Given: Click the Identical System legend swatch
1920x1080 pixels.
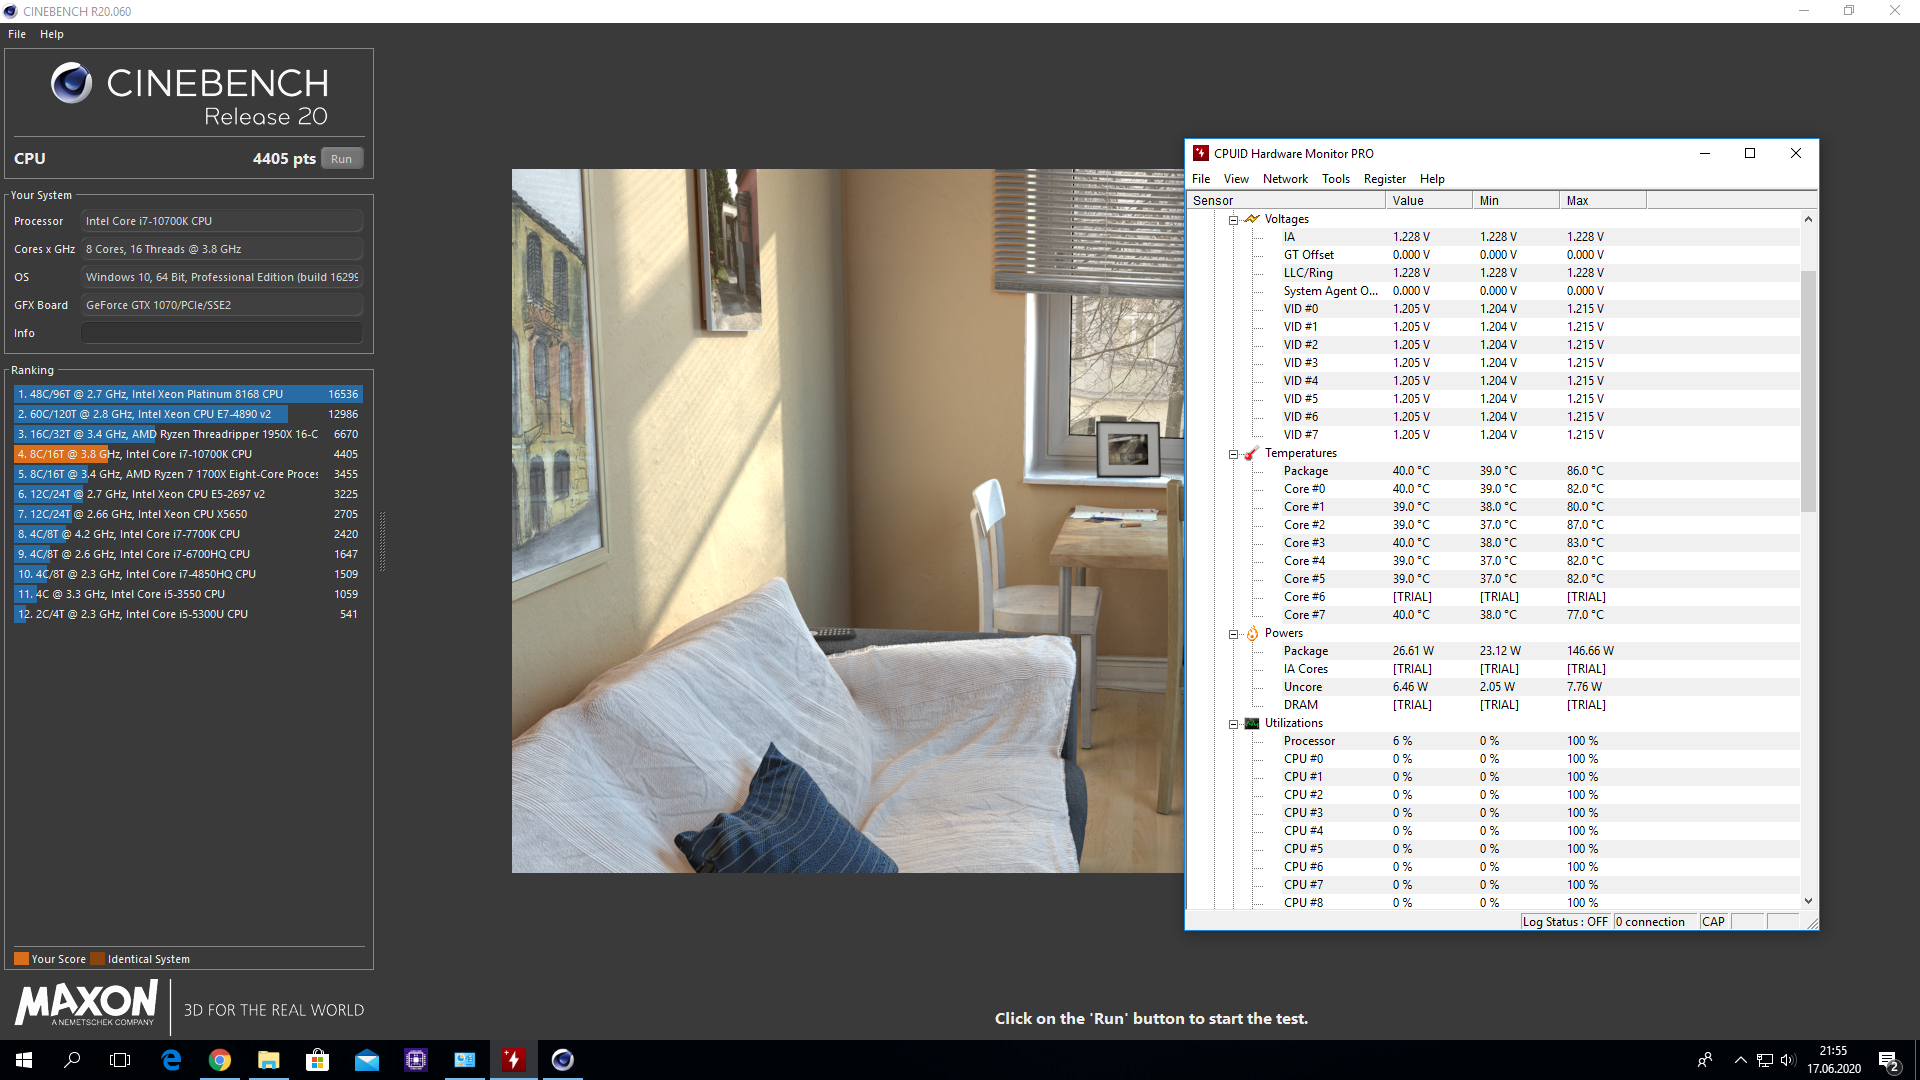Looking at the screenshot, I should 97,959.
